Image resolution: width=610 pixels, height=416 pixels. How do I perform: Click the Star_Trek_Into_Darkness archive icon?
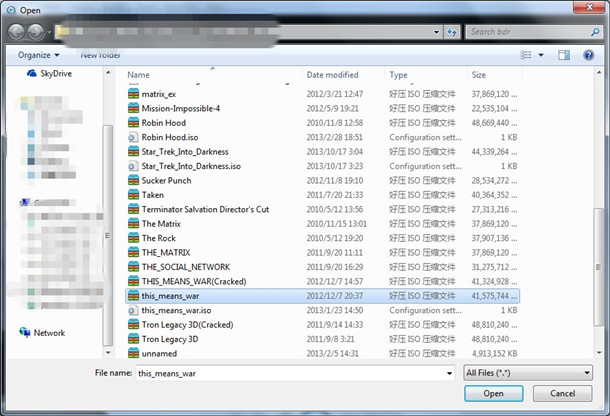point(133,151)
